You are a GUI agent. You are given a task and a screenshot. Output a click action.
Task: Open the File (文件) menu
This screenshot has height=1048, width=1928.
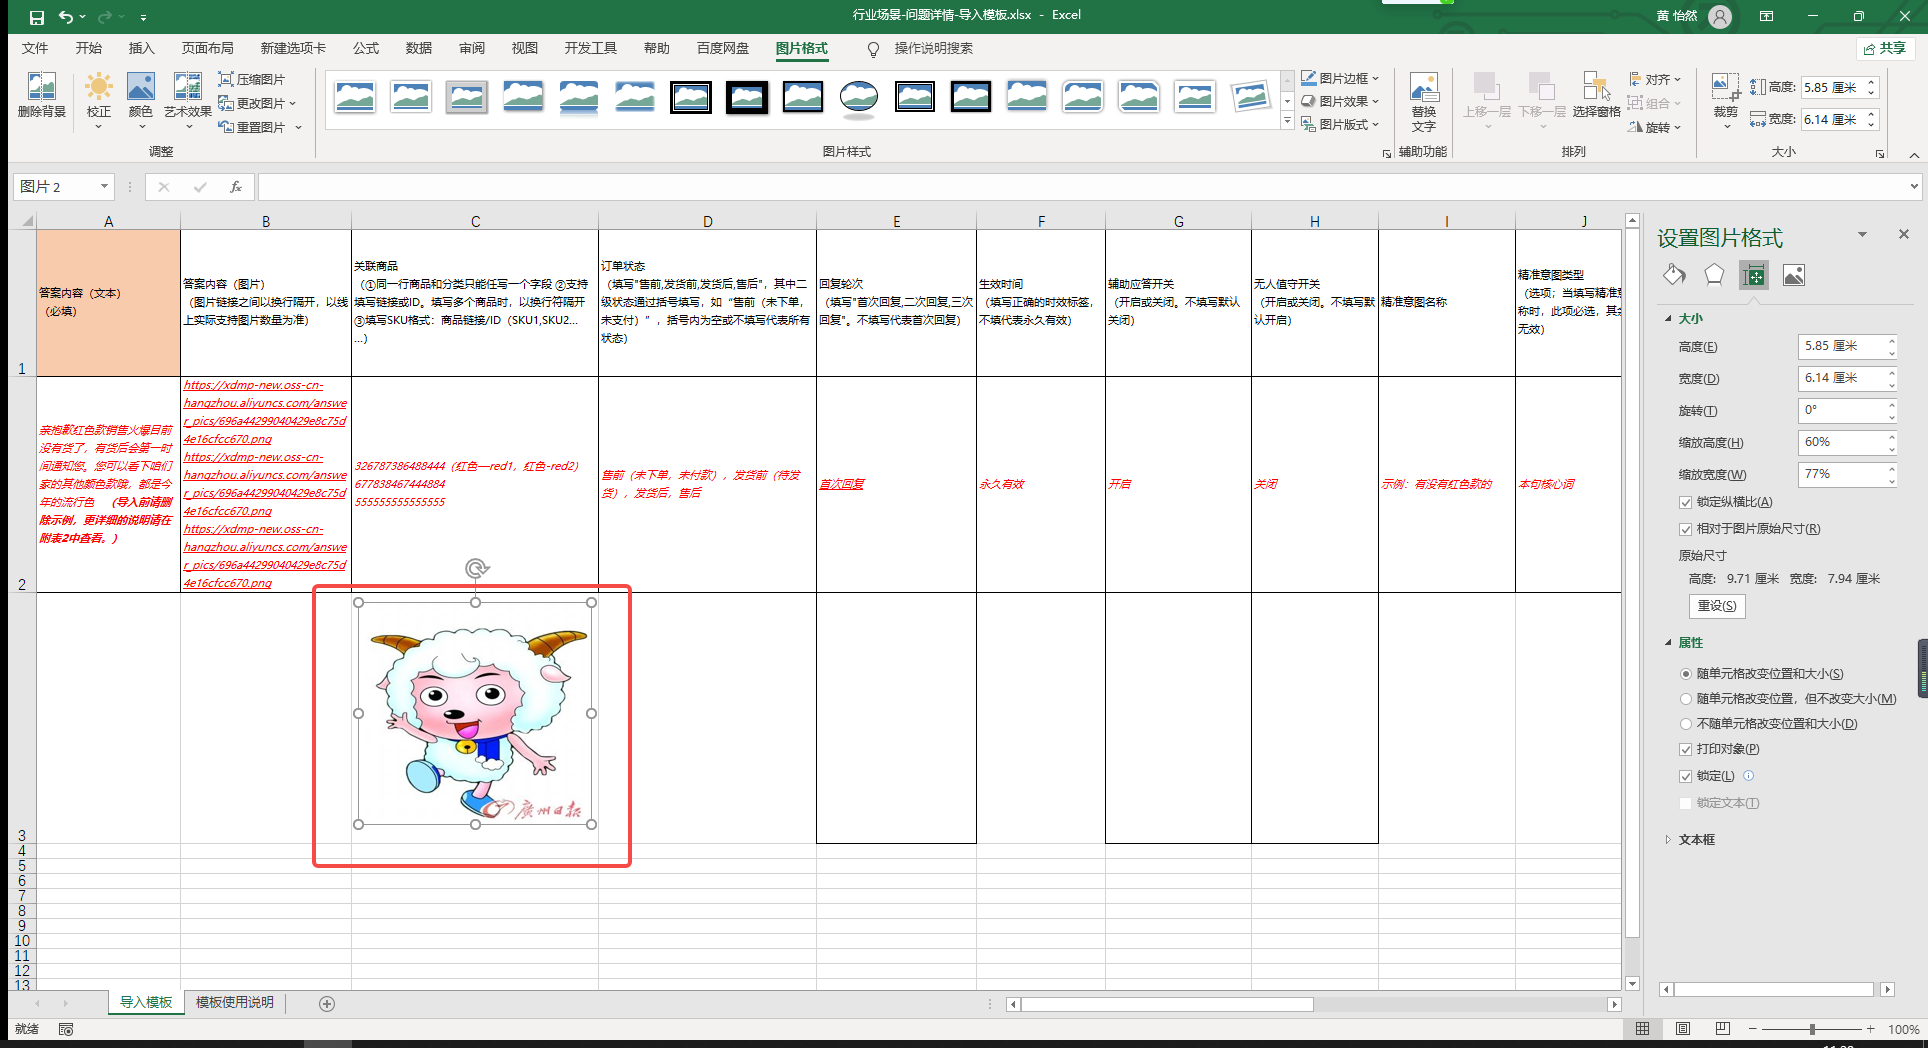pyautogui.click(x=35, y=48)
